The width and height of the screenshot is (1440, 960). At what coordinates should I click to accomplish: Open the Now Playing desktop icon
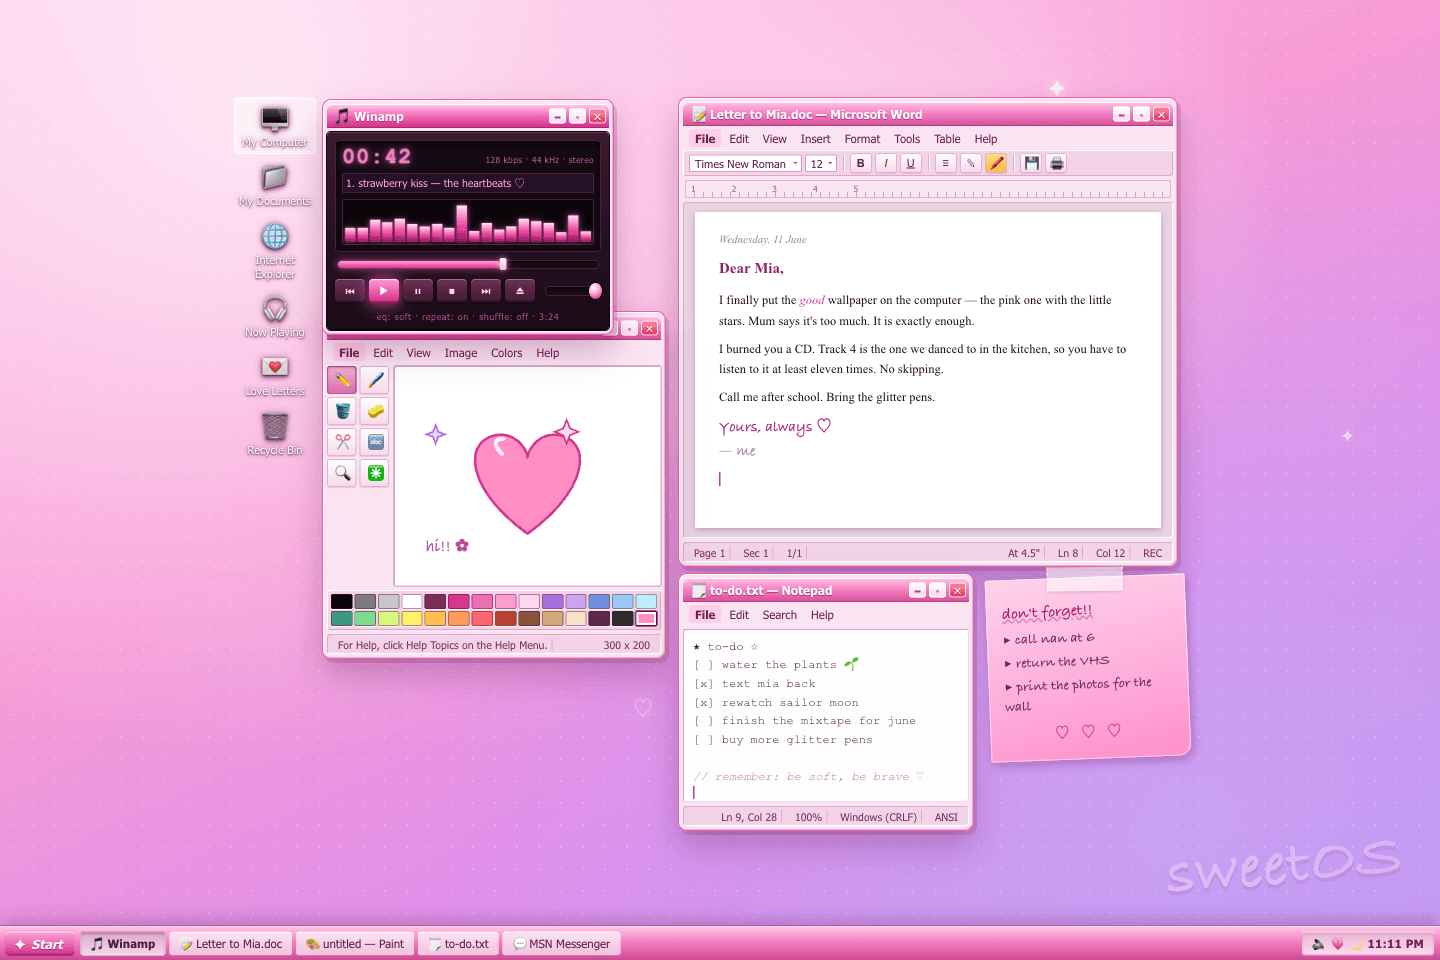275,316
